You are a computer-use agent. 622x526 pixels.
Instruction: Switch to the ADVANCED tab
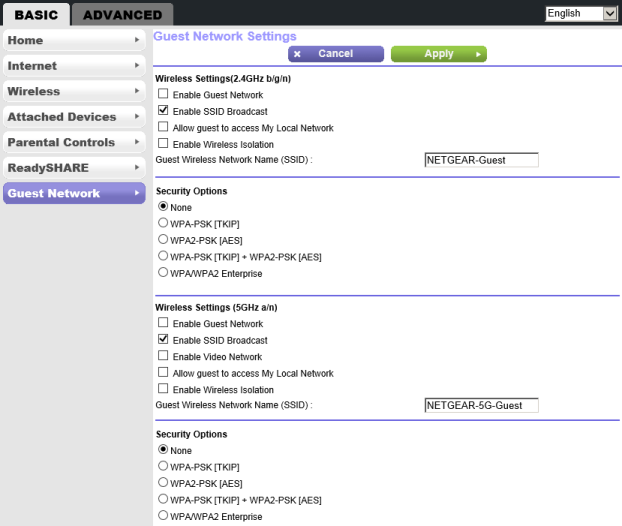tap(123, 15)
